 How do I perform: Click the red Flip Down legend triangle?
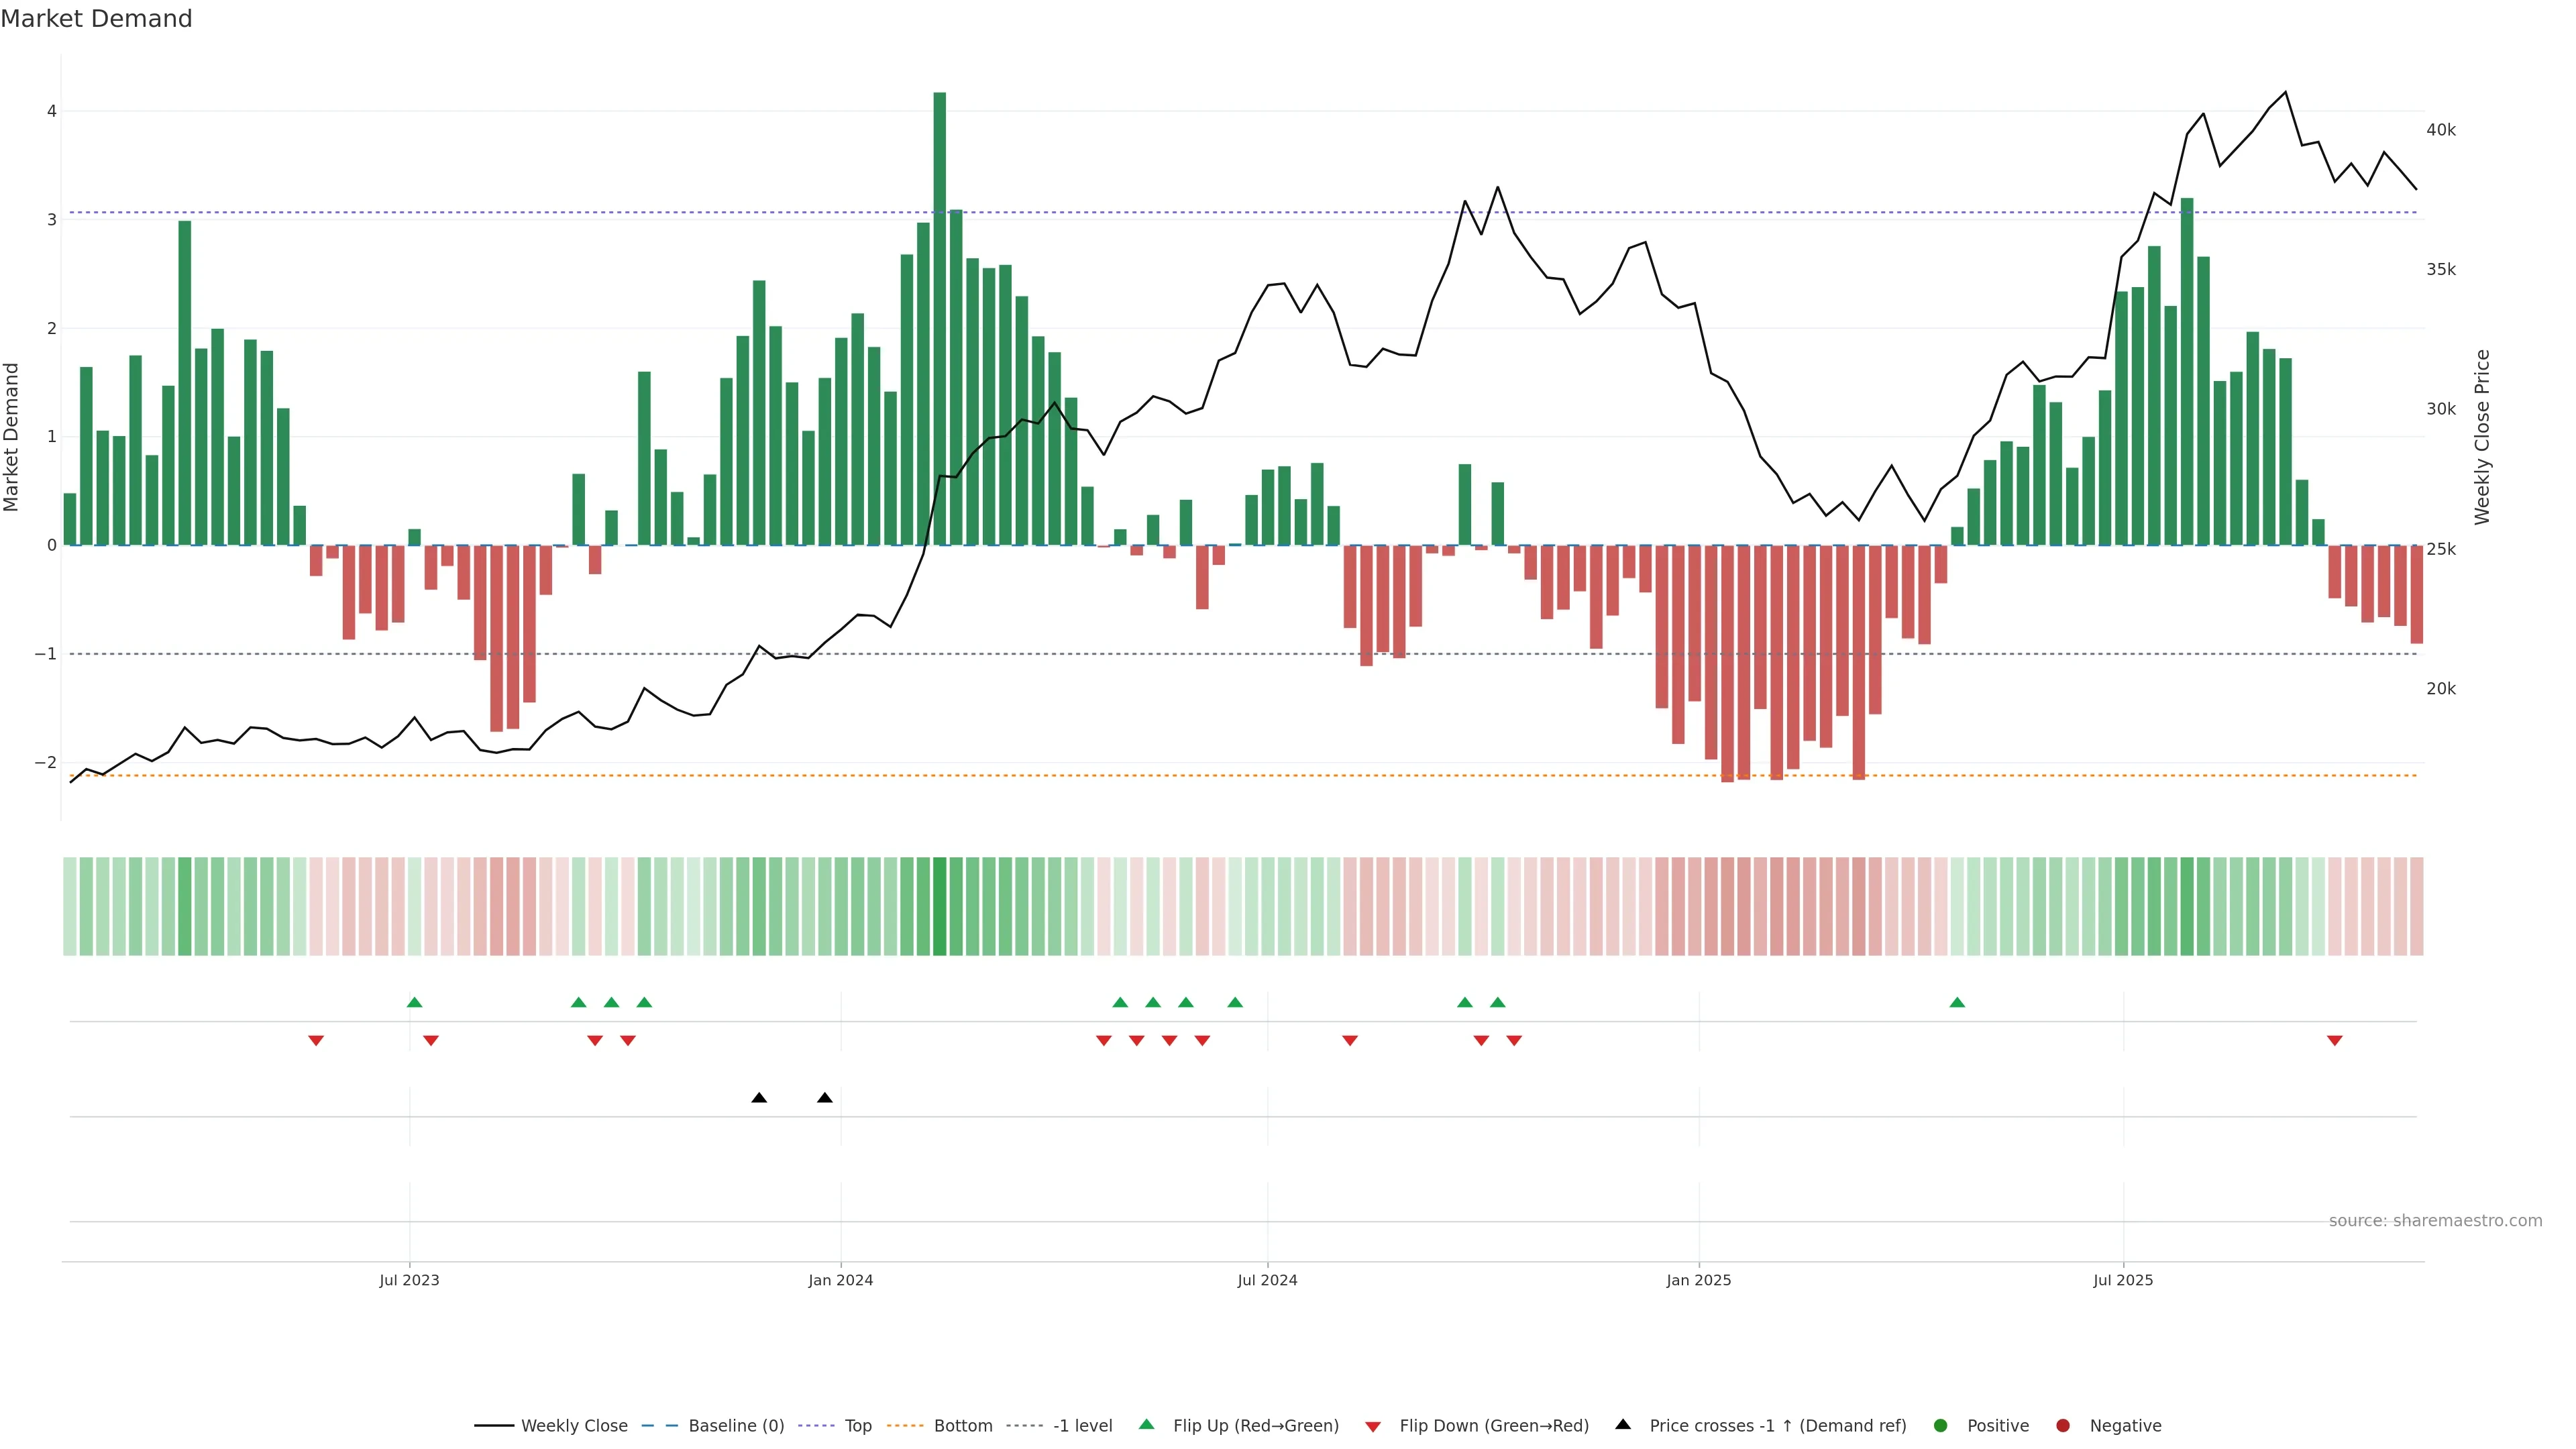tap(1373, 1426)
